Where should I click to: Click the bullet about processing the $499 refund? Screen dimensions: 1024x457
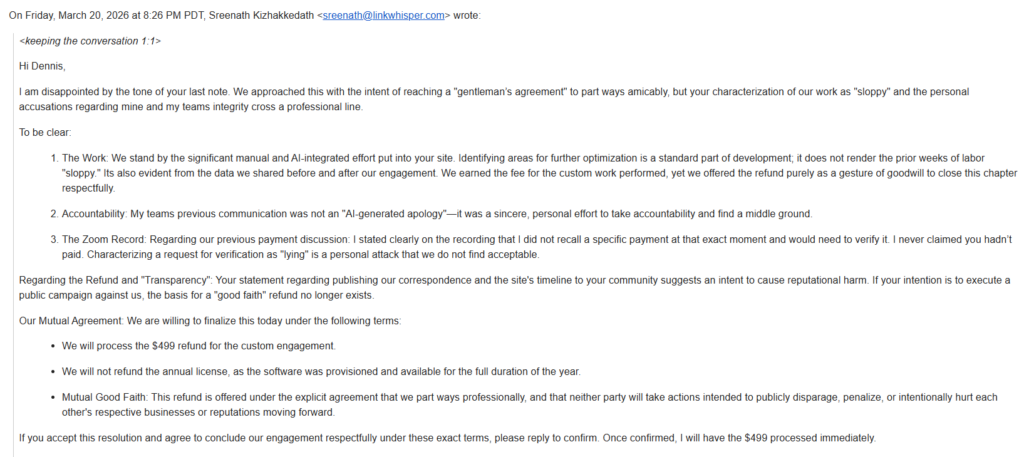(200, 346)
